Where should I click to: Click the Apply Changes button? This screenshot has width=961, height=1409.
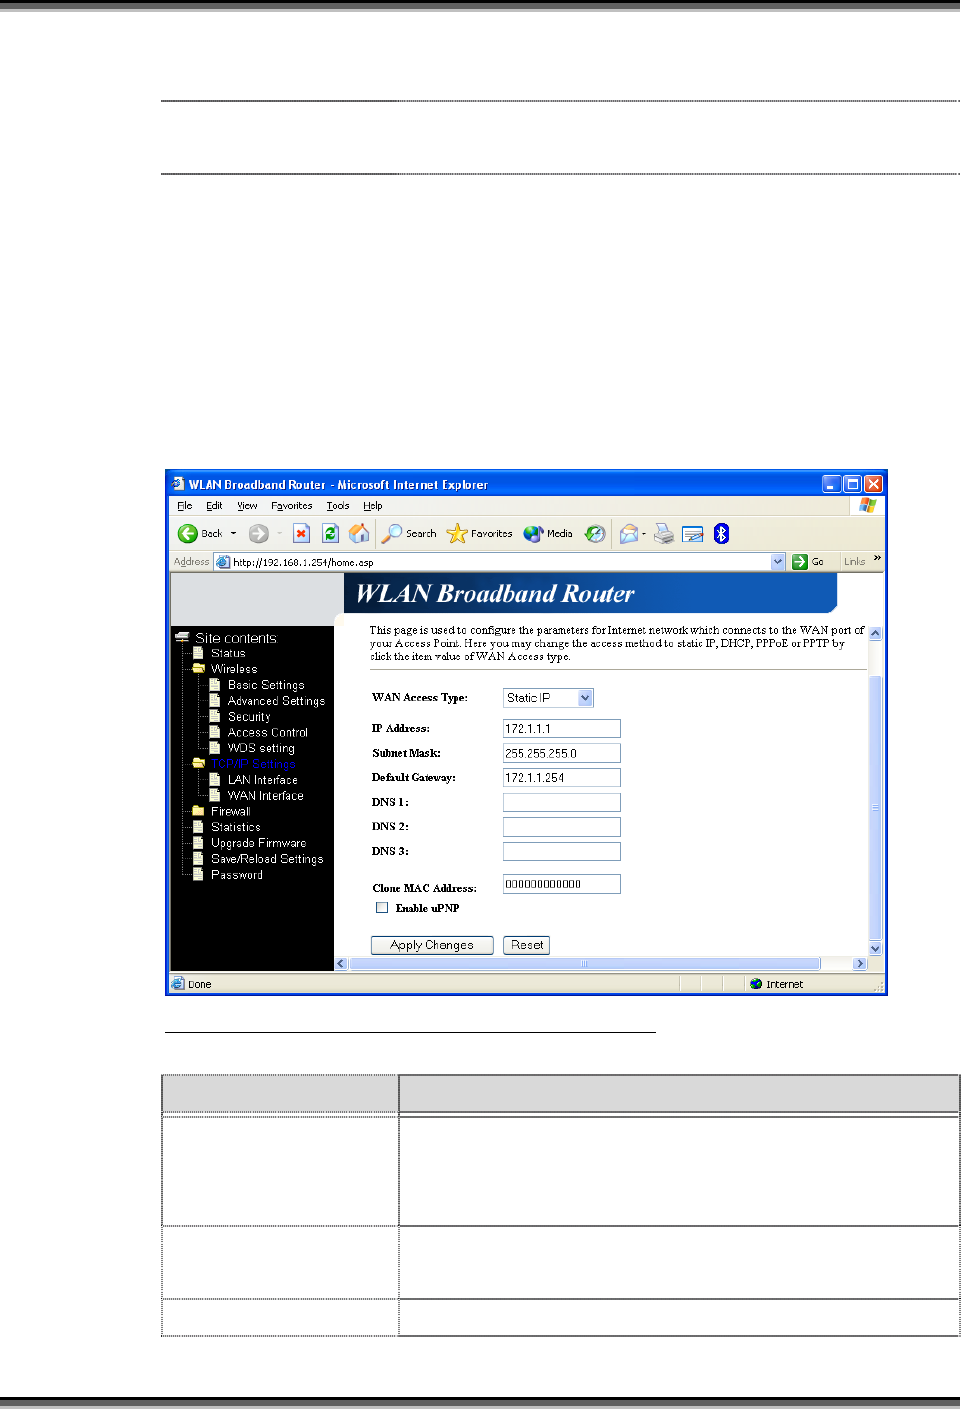(x=432, y=945)
